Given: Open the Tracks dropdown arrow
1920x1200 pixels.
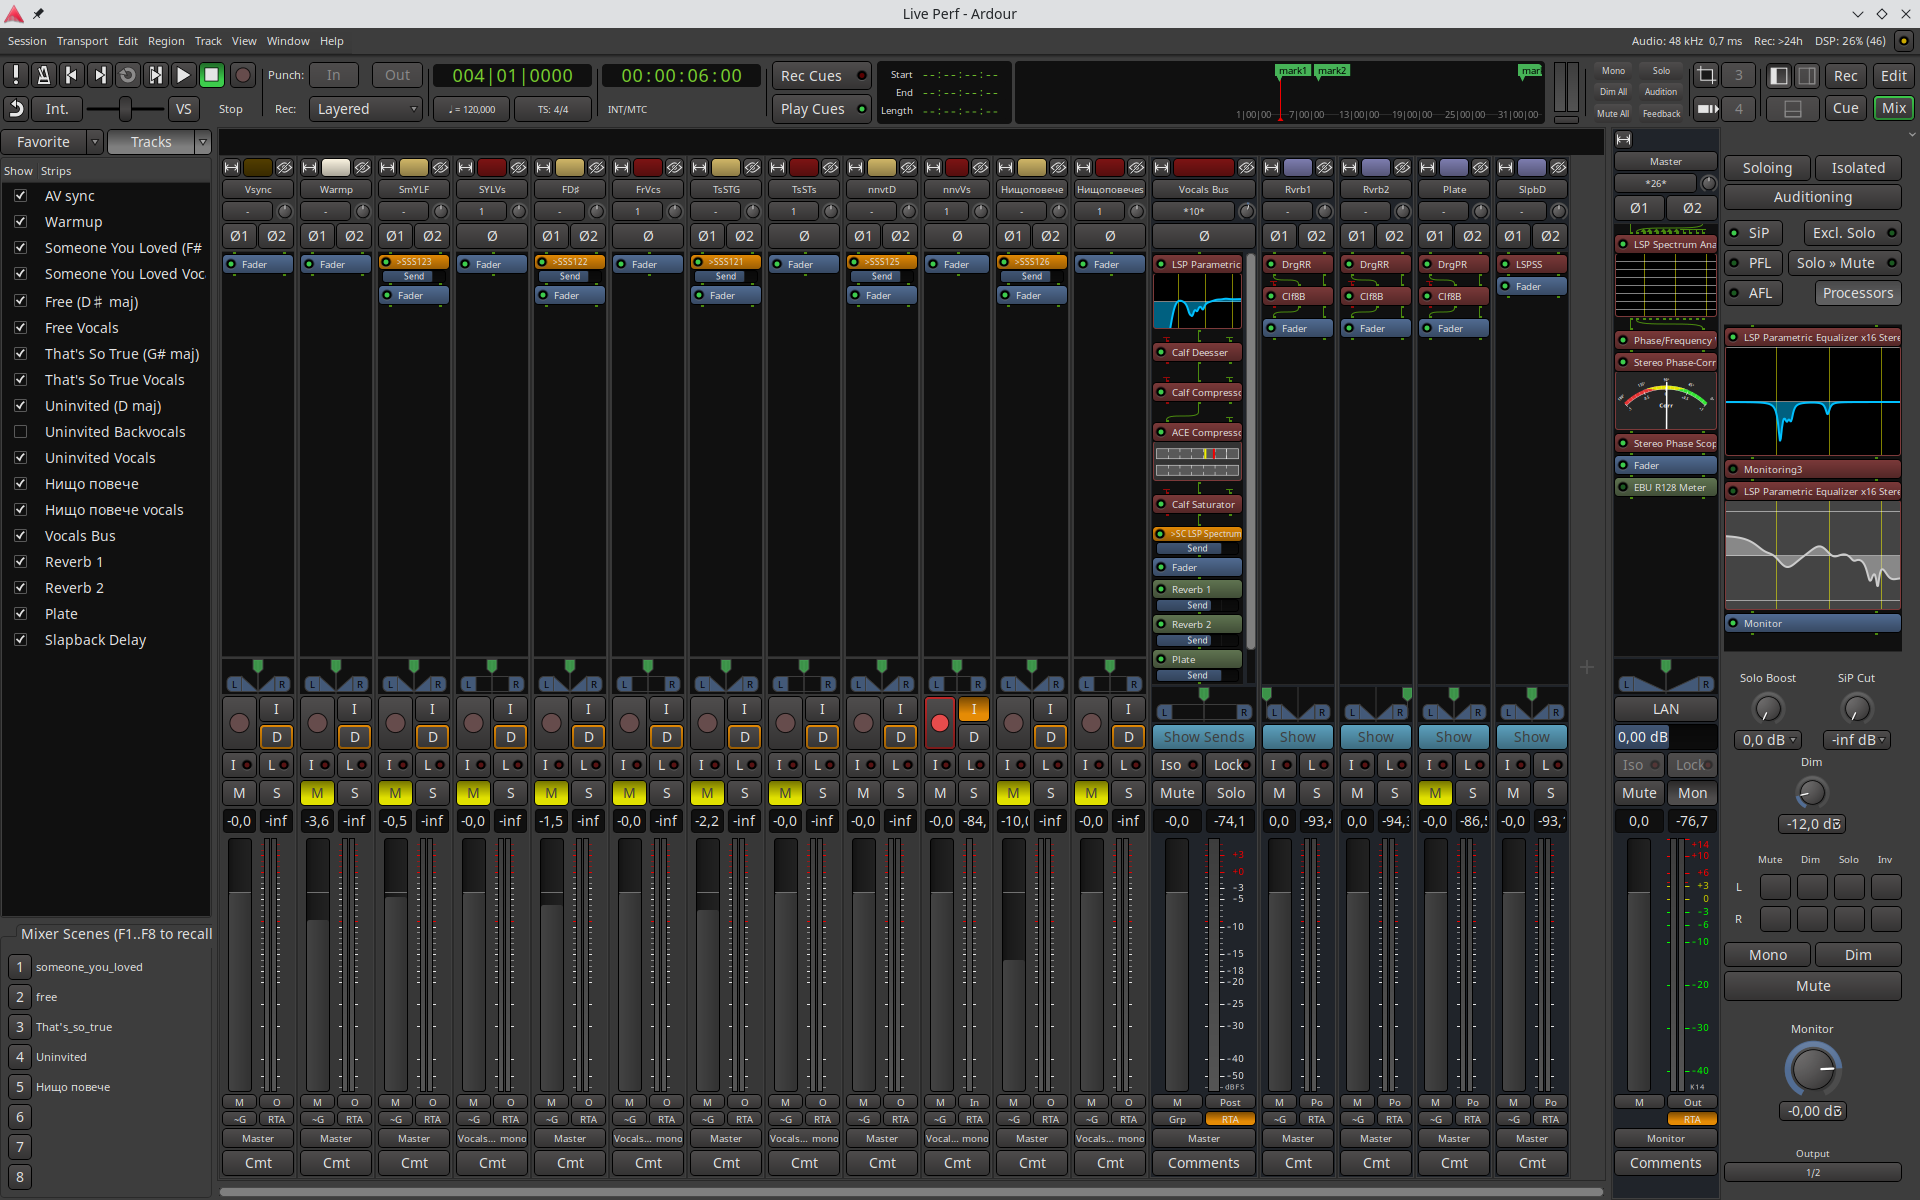Looking at the screenshot, I should pos(203,142).
